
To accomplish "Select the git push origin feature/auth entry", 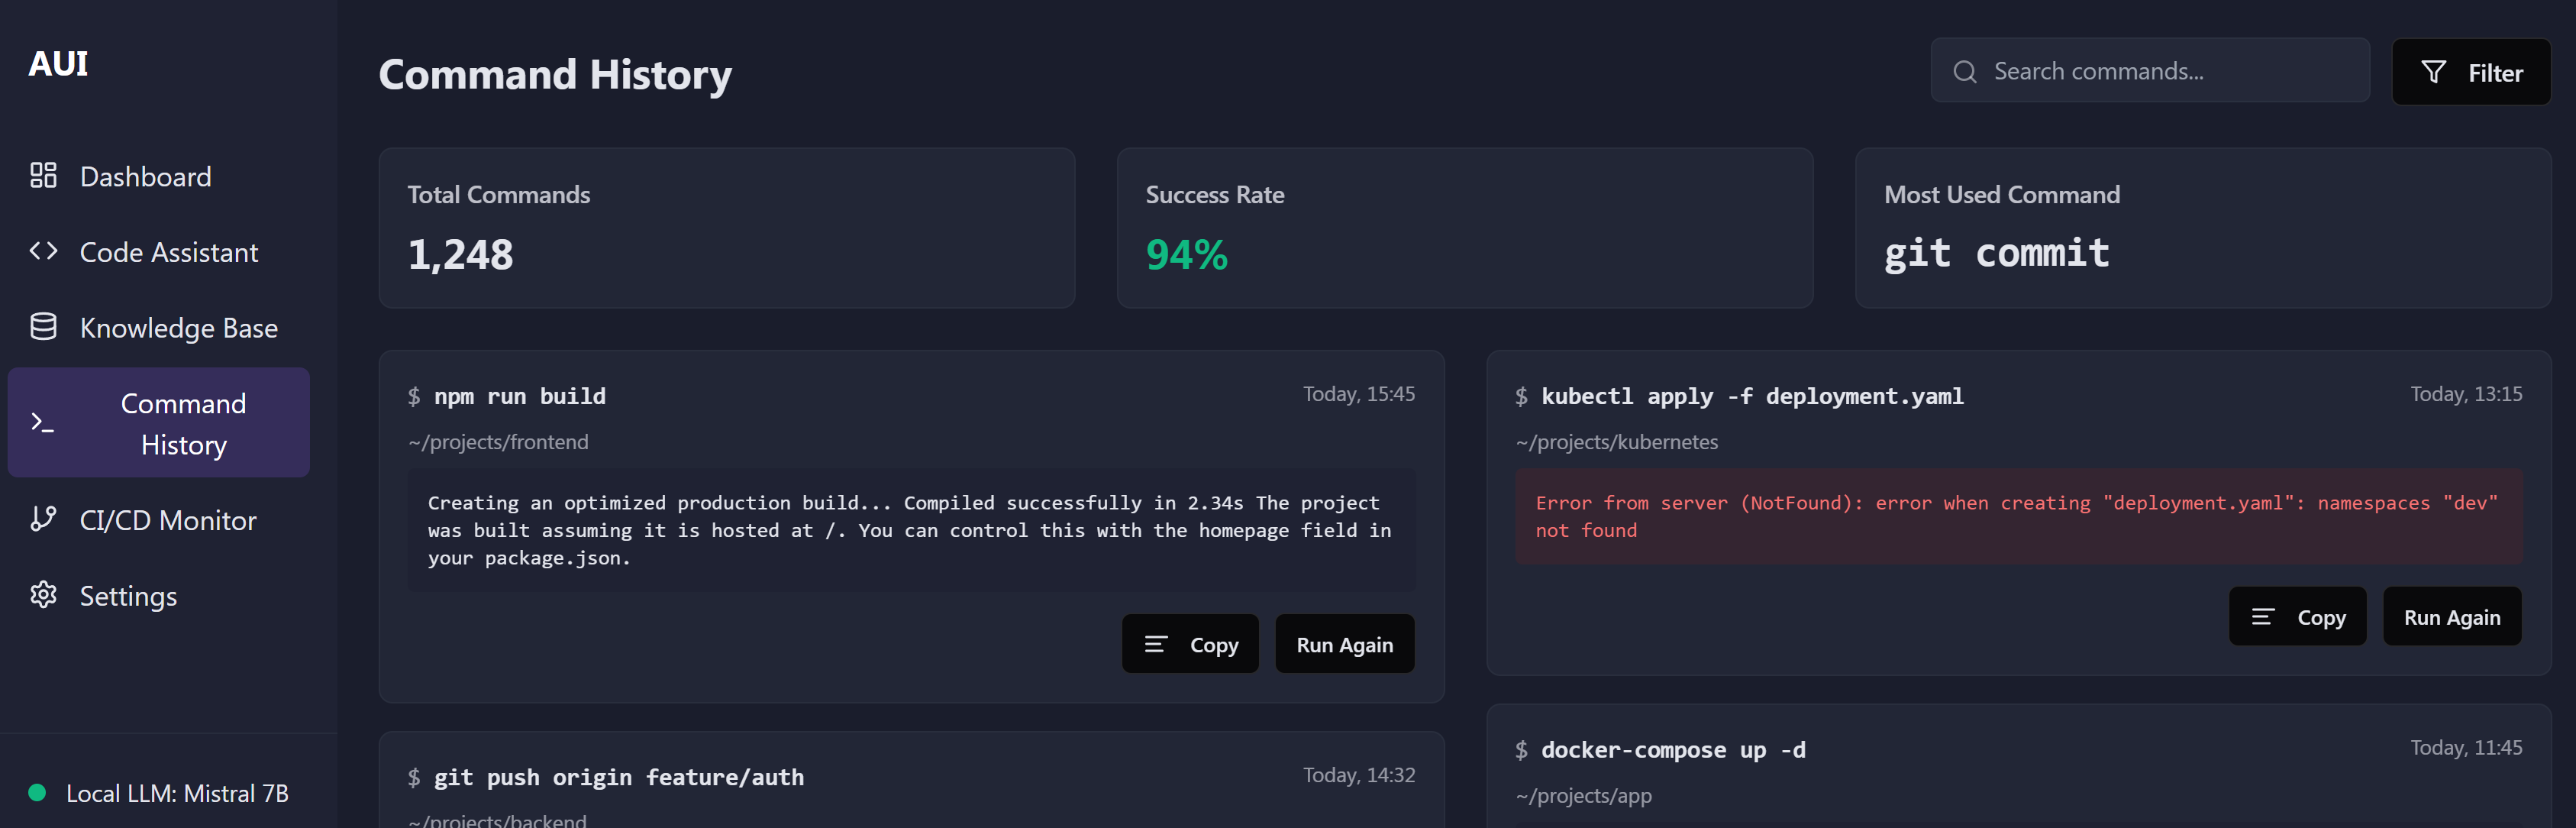I will coord(618,777).
